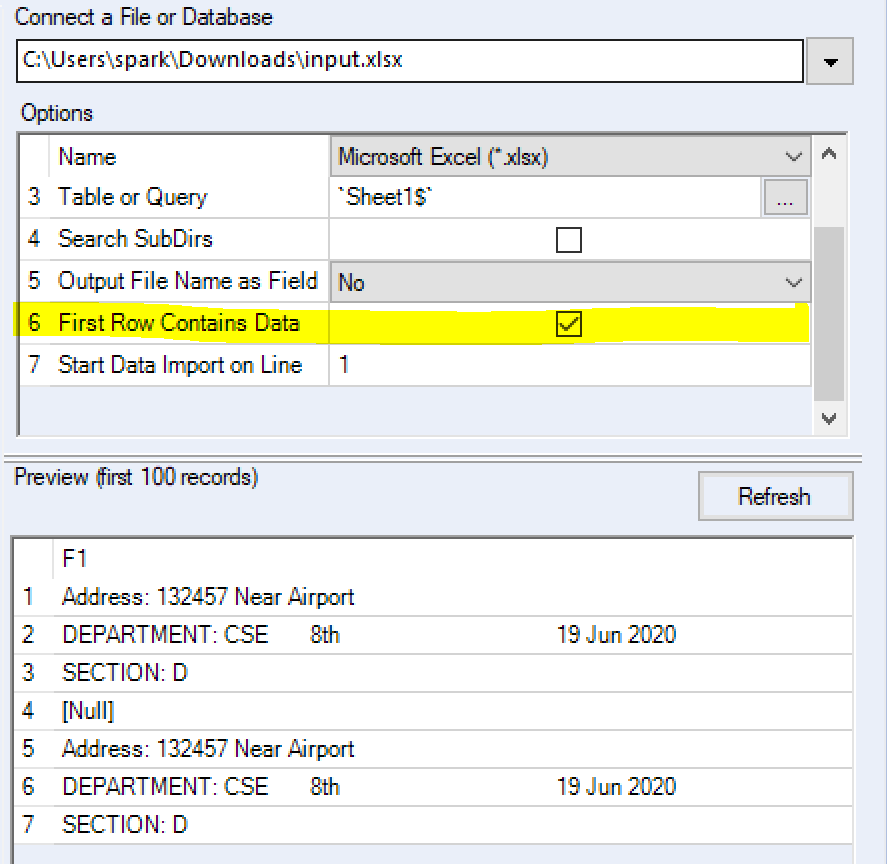Refresh the preview records
Viewport: 887px width, 864px height.
click(x=775, y=496)
